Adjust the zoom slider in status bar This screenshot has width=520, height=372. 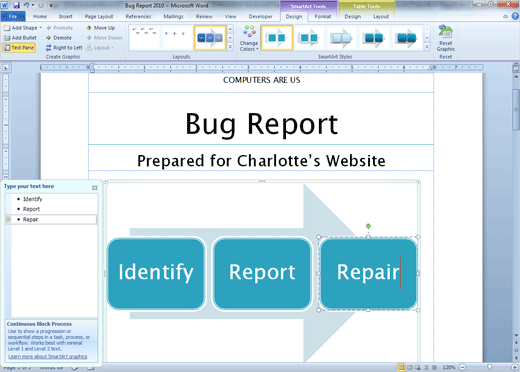(x=489, y=367)
